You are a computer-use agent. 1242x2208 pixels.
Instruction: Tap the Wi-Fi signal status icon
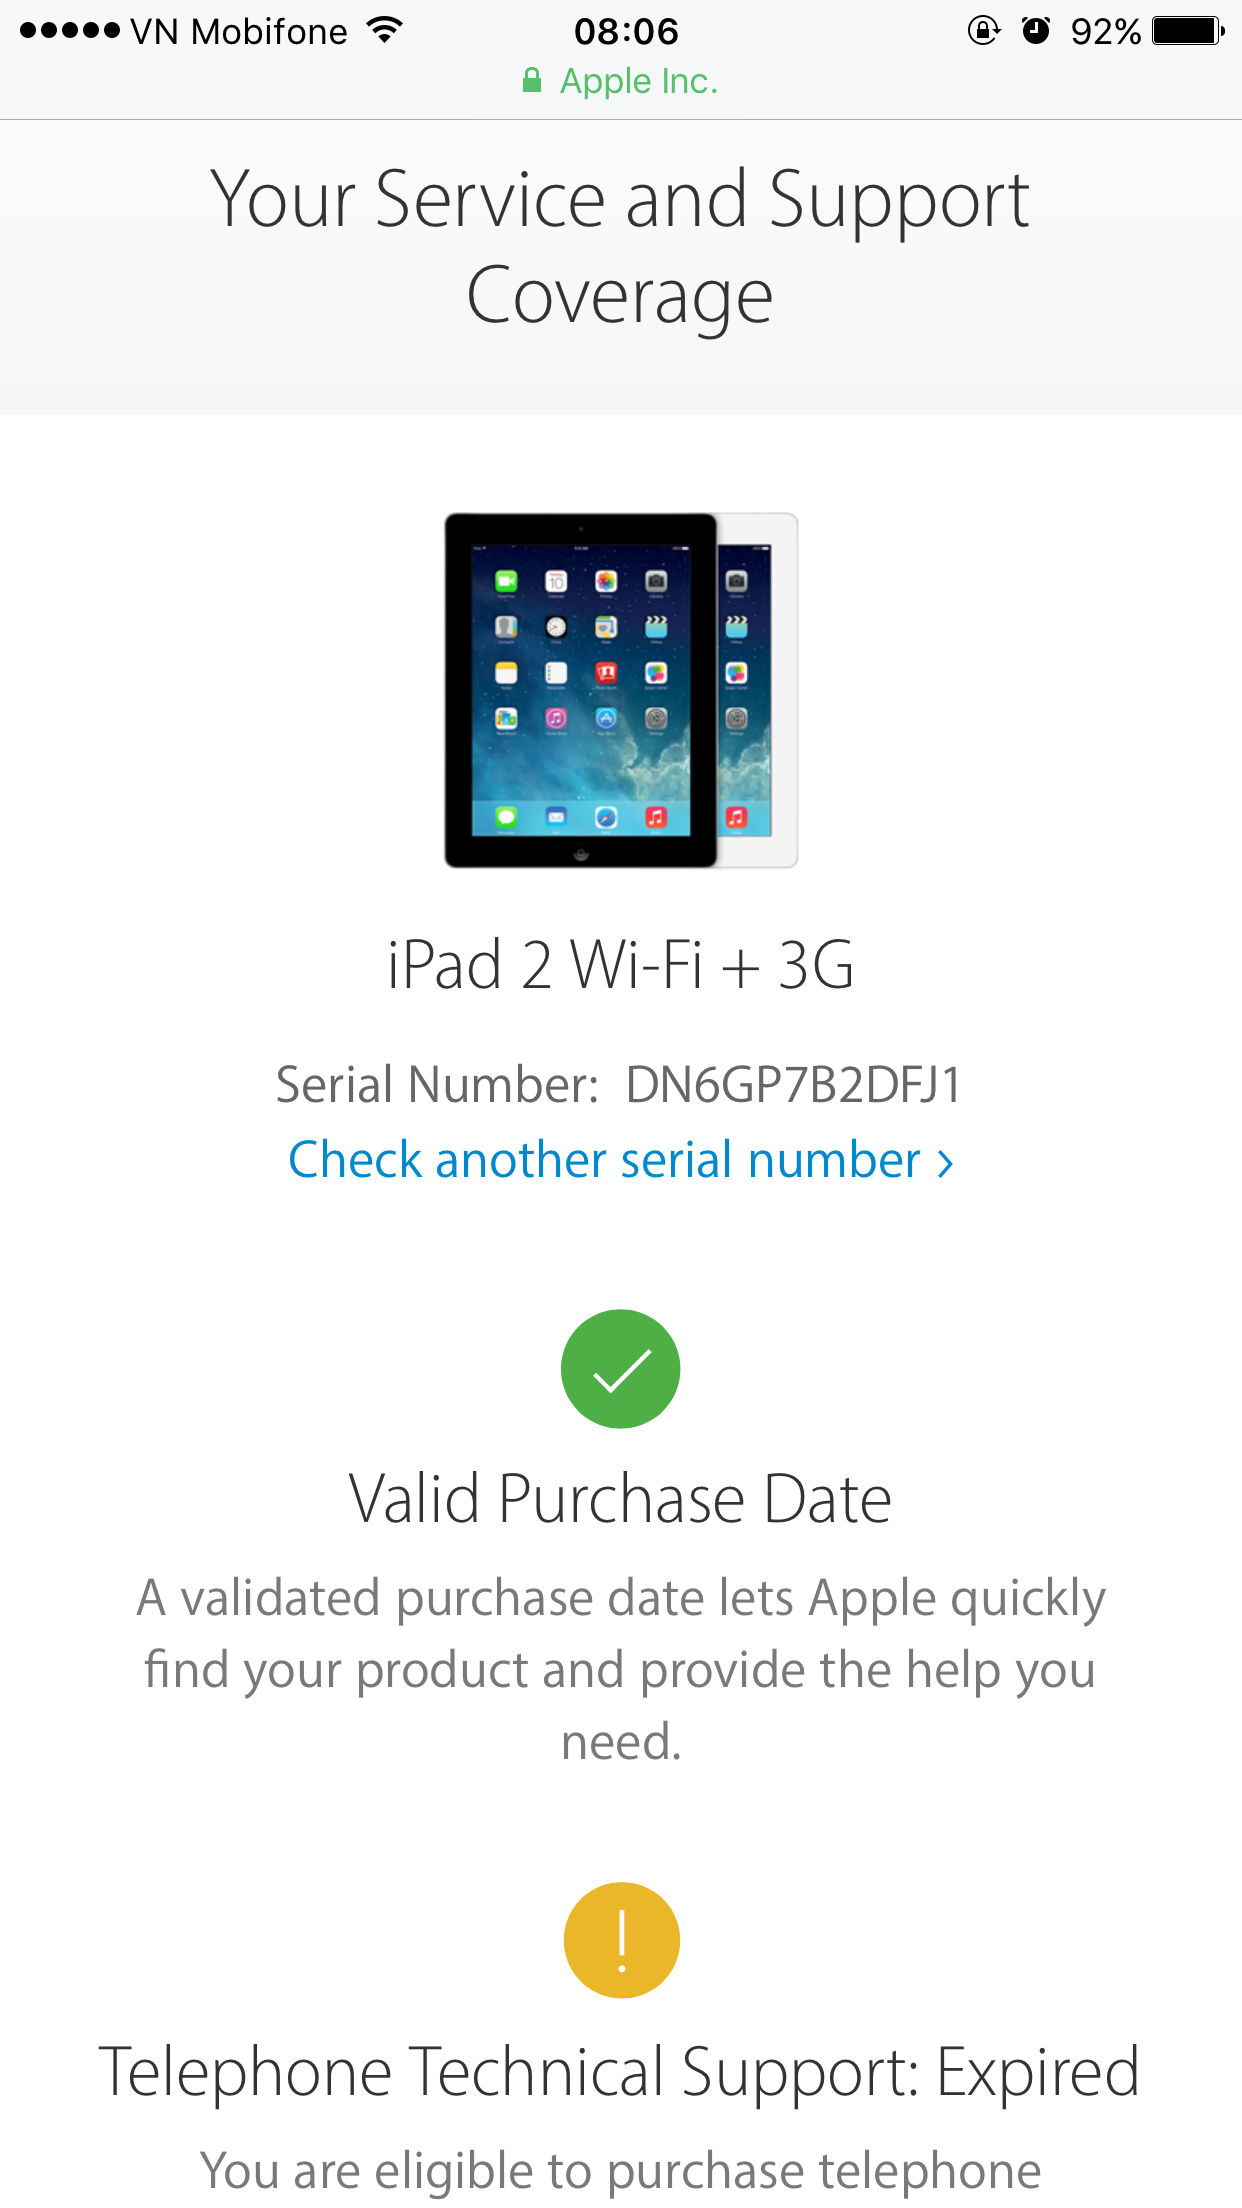point(384,31)
